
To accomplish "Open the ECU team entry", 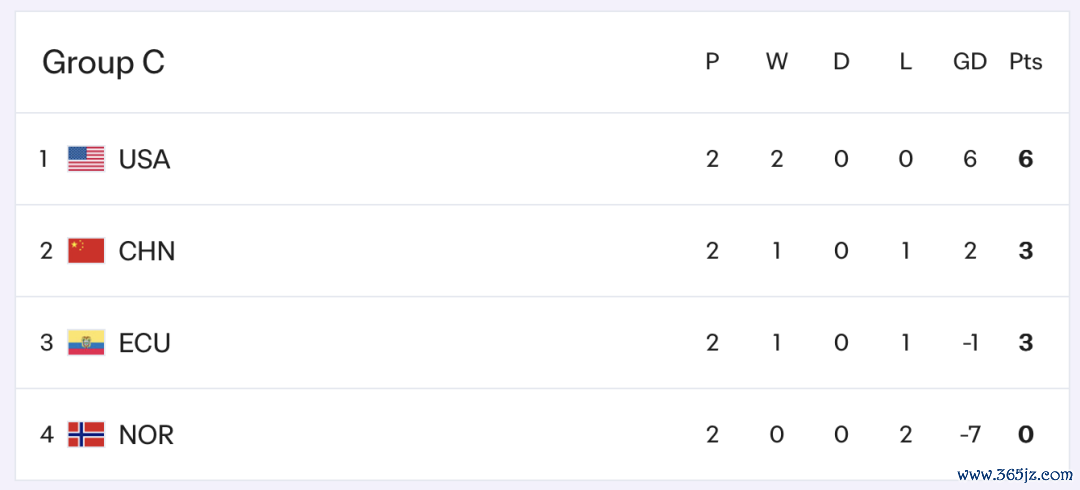I will click(x=145, y=343).
